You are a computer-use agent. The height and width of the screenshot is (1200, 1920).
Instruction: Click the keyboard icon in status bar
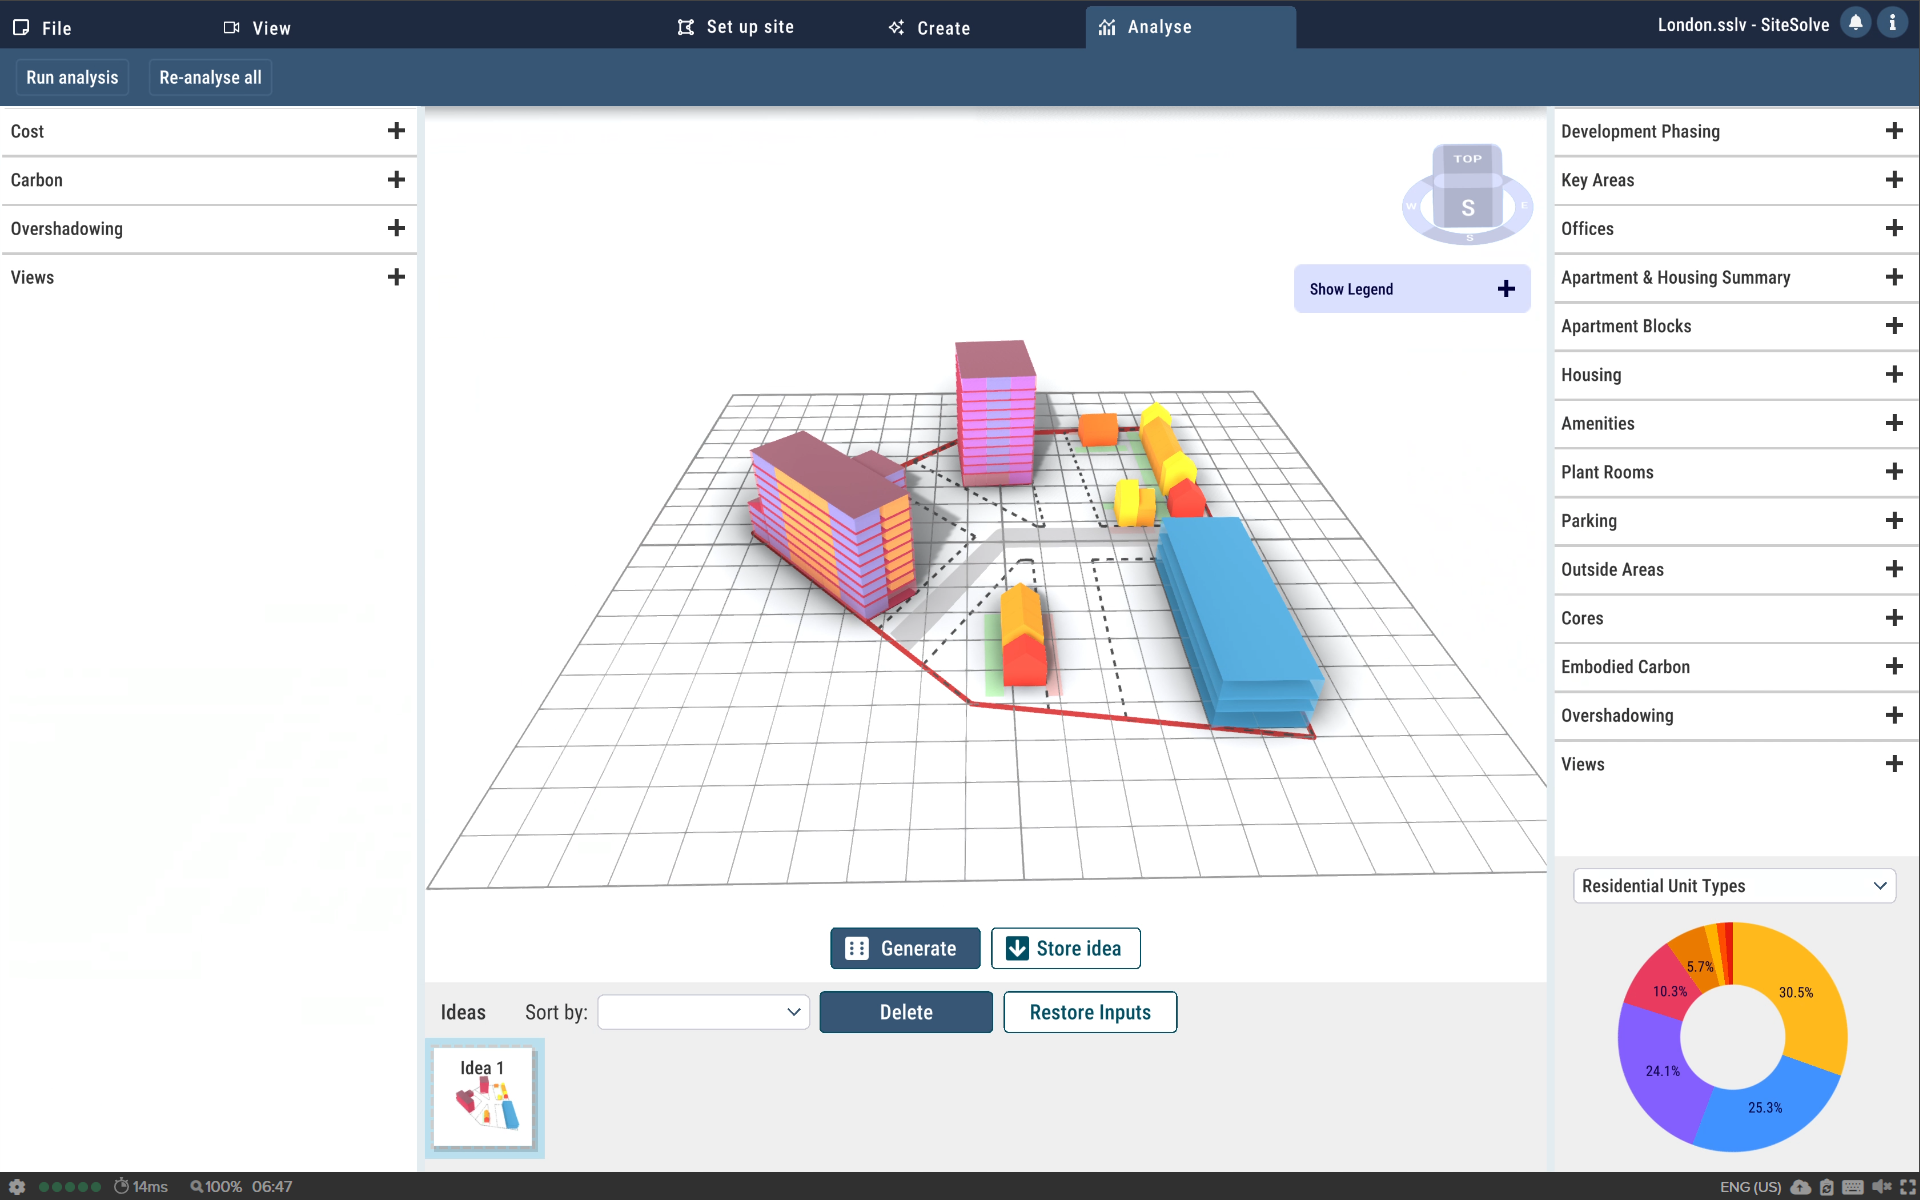pyautogui.click(x=1853, y=1187)
